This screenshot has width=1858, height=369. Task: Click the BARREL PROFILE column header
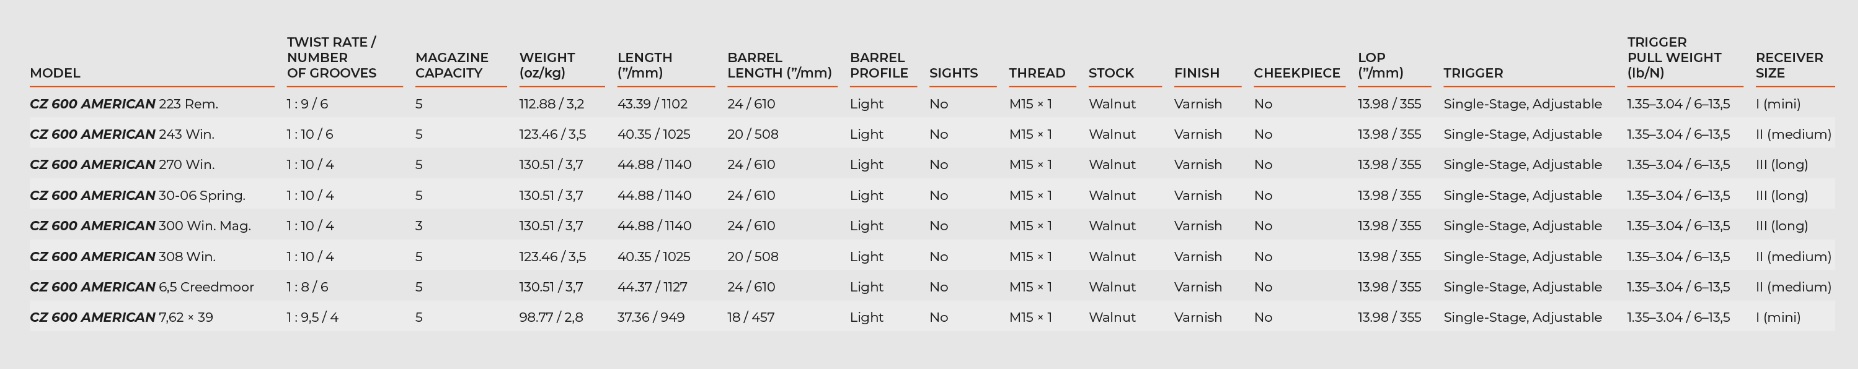[x=879, y=65]
